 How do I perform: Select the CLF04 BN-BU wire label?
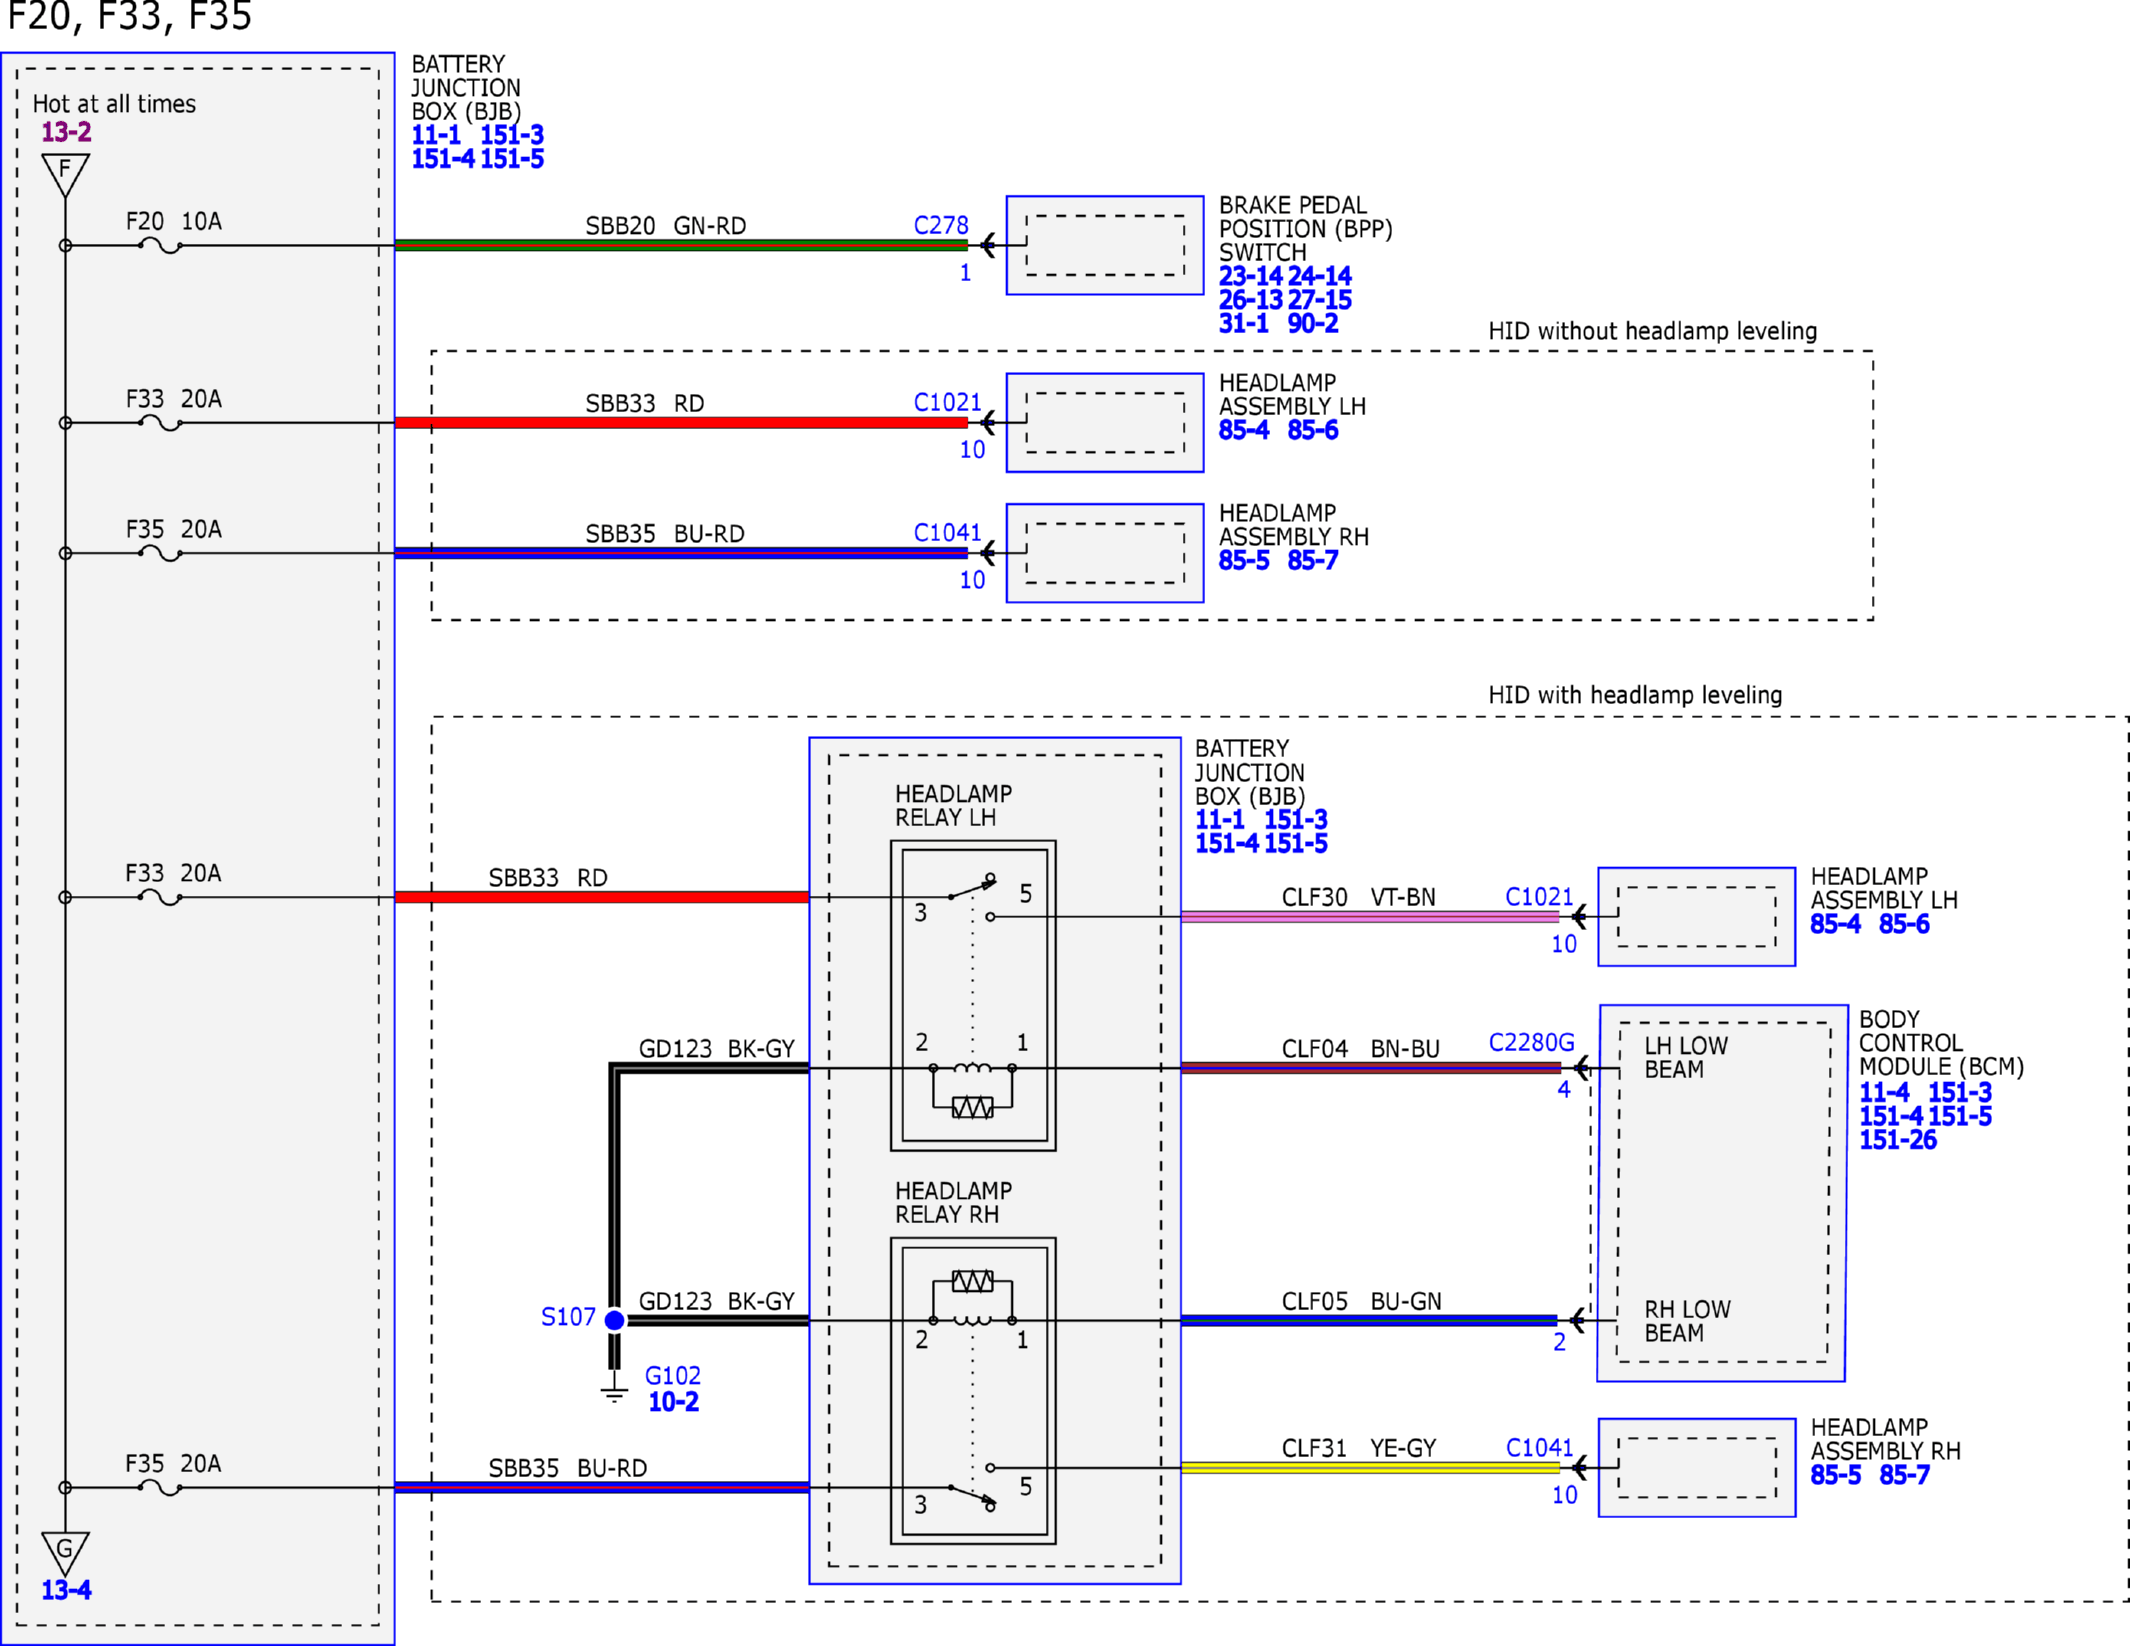click(x=1361, y=1049)
